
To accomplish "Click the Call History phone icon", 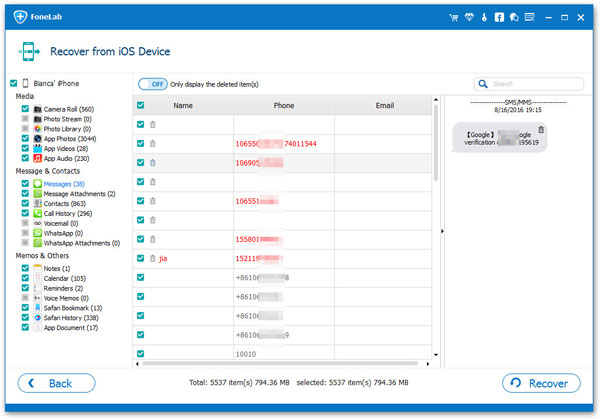I will pos(38,214).
